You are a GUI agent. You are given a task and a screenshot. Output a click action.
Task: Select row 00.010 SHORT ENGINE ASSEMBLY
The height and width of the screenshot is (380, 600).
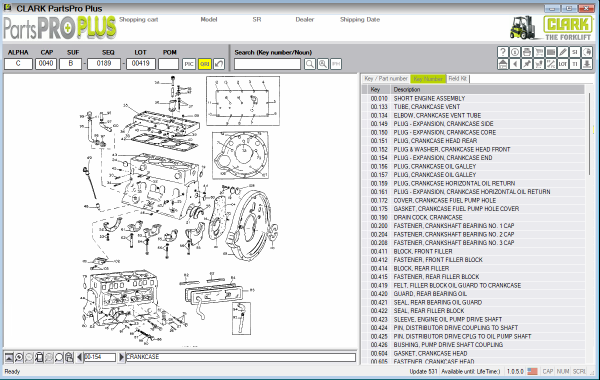point(473,98)
